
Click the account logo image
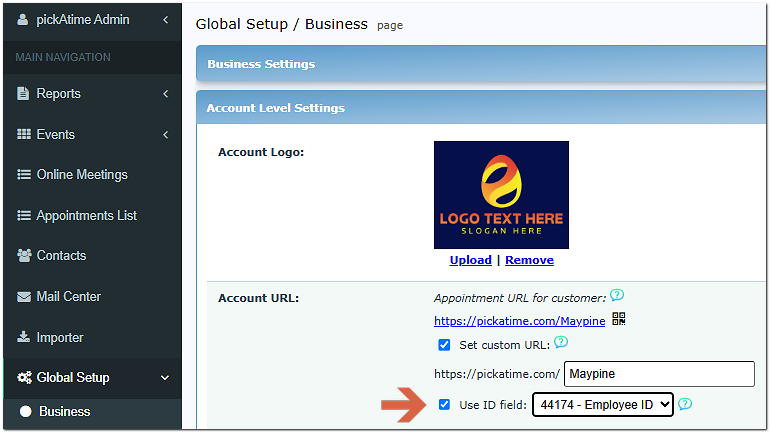click(501, 195)
